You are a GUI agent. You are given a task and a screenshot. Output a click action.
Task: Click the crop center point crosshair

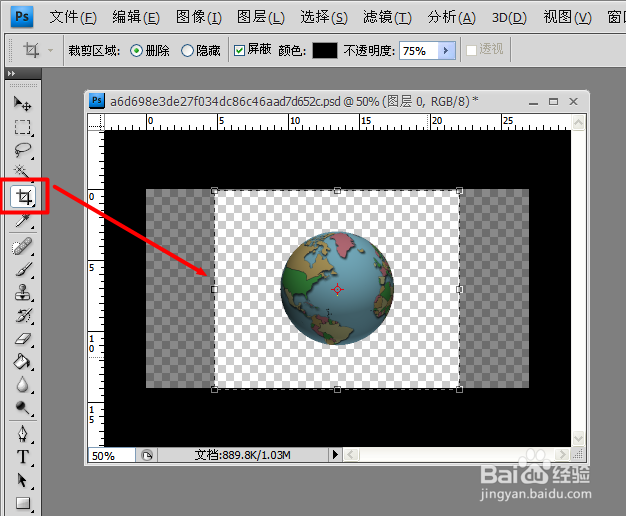pos(337,289)
